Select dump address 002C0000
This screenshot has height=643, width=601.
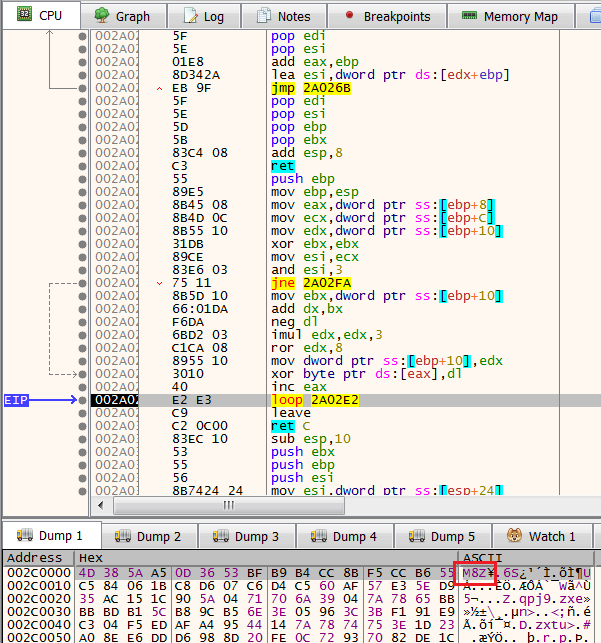point(39,572)
